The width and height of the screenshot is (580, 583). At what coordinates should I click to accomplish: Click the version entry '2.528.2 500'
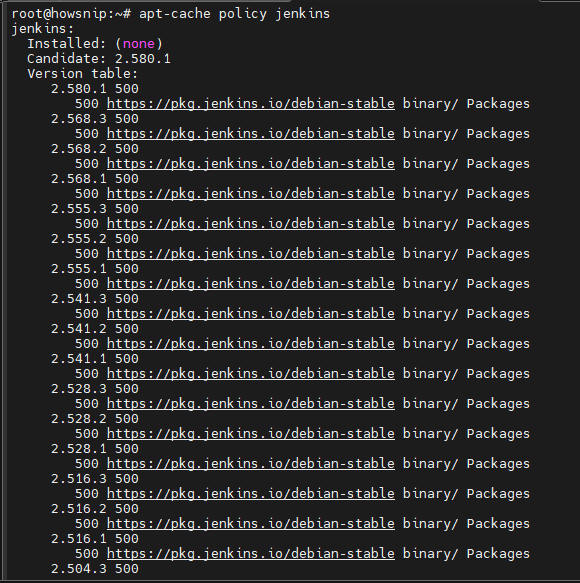95,419
